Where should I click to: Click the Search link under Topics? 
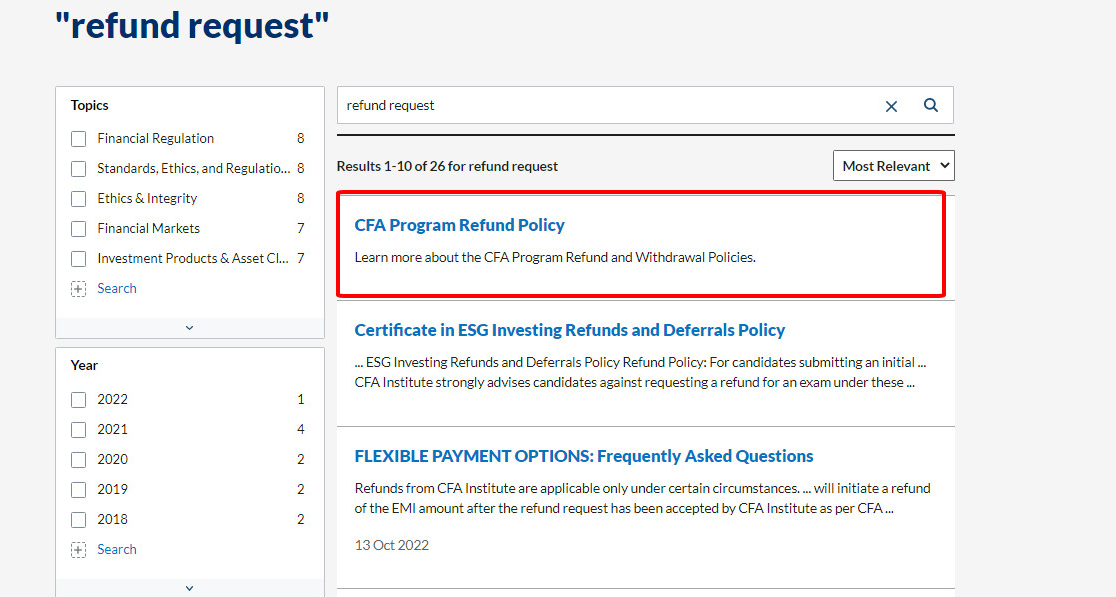click(117, 288)
